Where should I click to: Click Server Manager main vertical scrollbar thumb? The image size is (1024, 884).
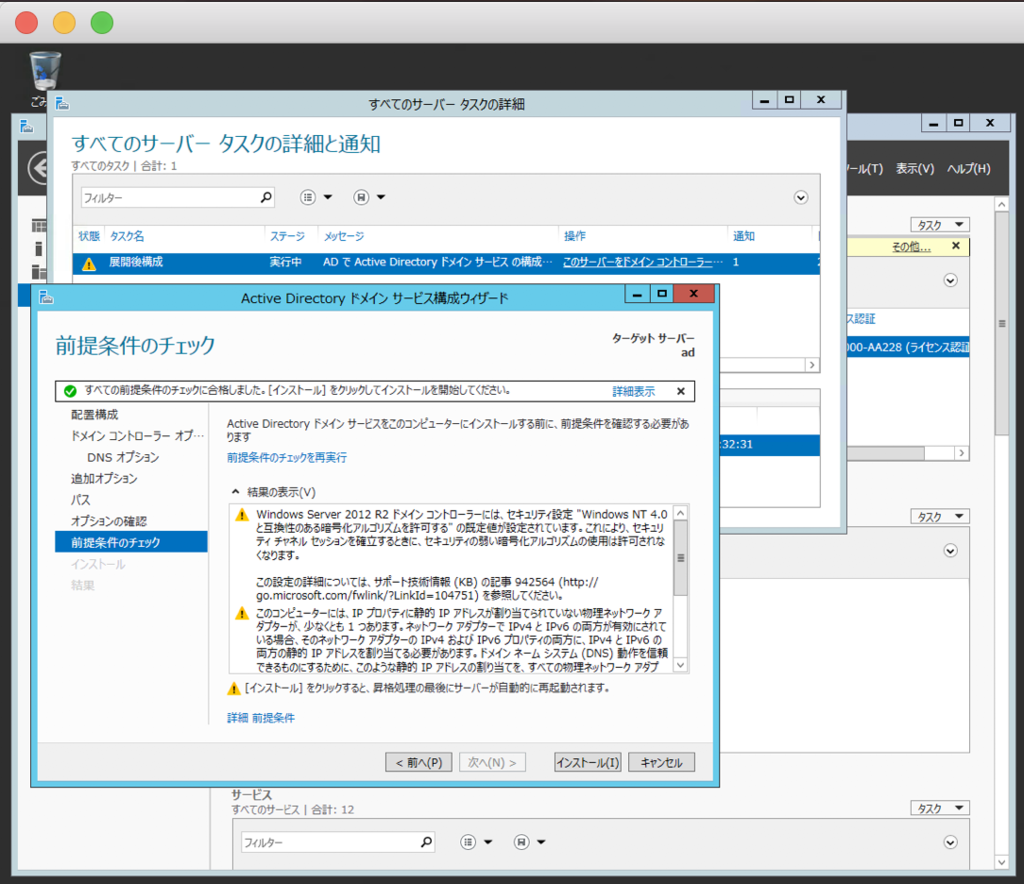[1001, 323]
